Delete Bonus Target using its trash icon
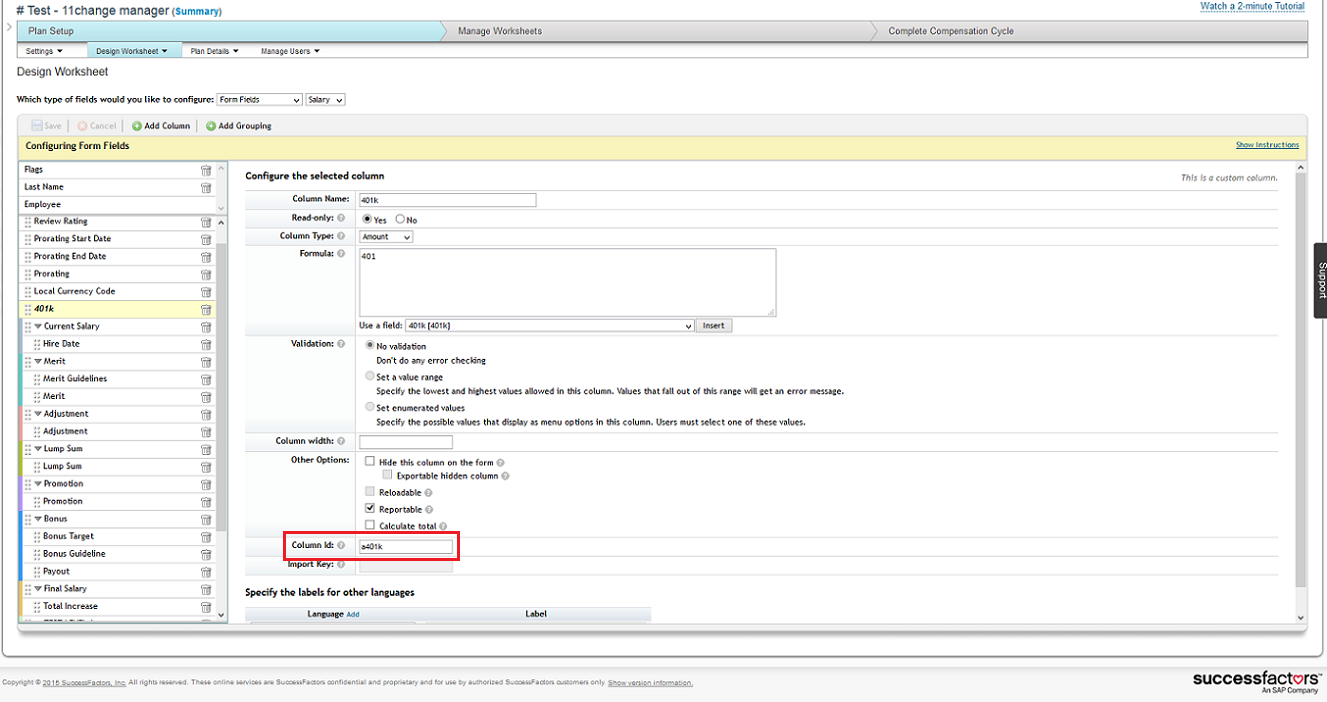The height and width of the screenshot is (702, 1327). (206, 537)
